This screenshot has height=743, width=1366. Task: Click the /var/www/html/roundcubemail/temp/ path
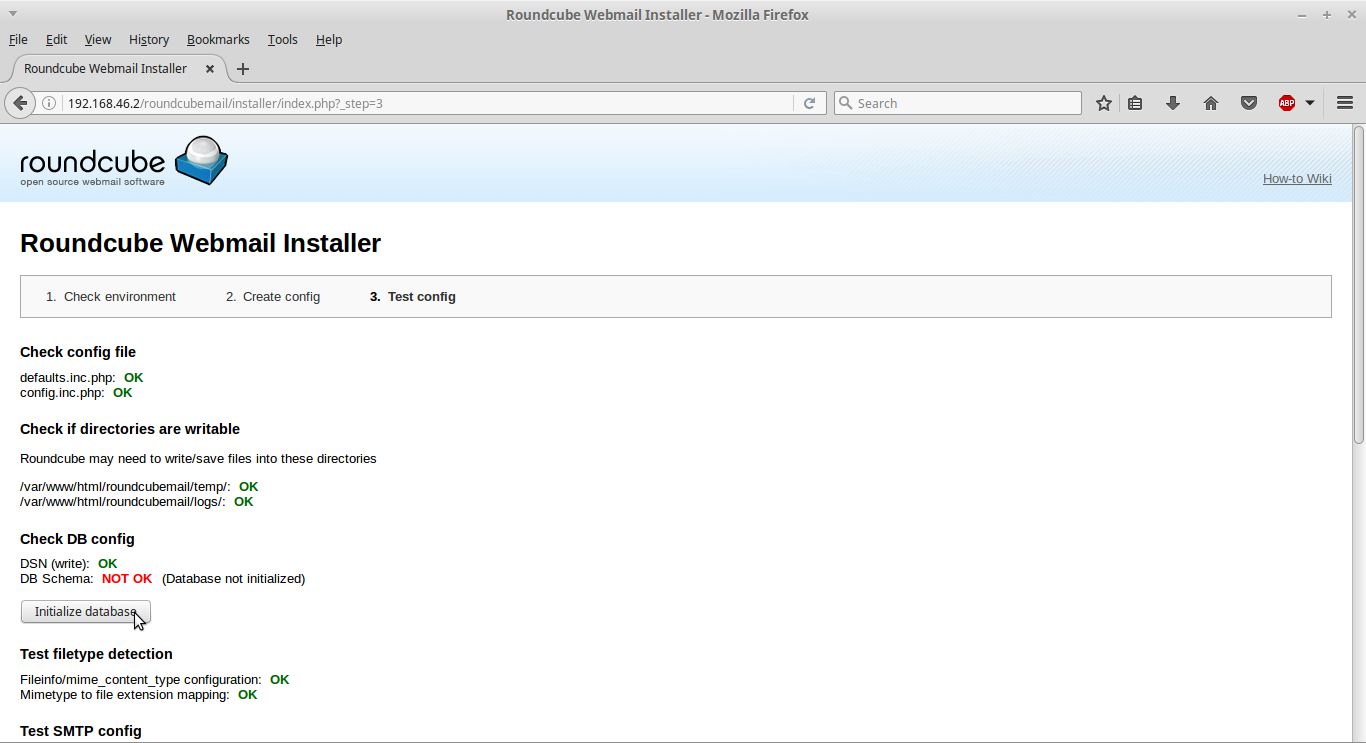click(x=125, y=487)
